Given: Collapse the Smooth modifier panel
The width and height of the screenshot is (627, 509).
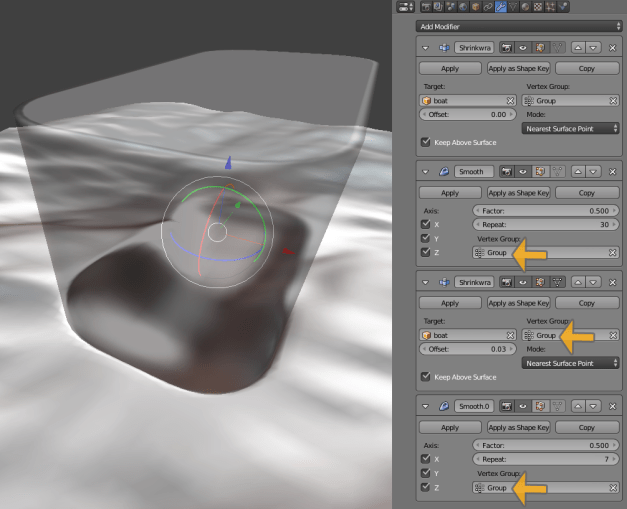Looking at the screenshot, I should [x=424, y=172].
